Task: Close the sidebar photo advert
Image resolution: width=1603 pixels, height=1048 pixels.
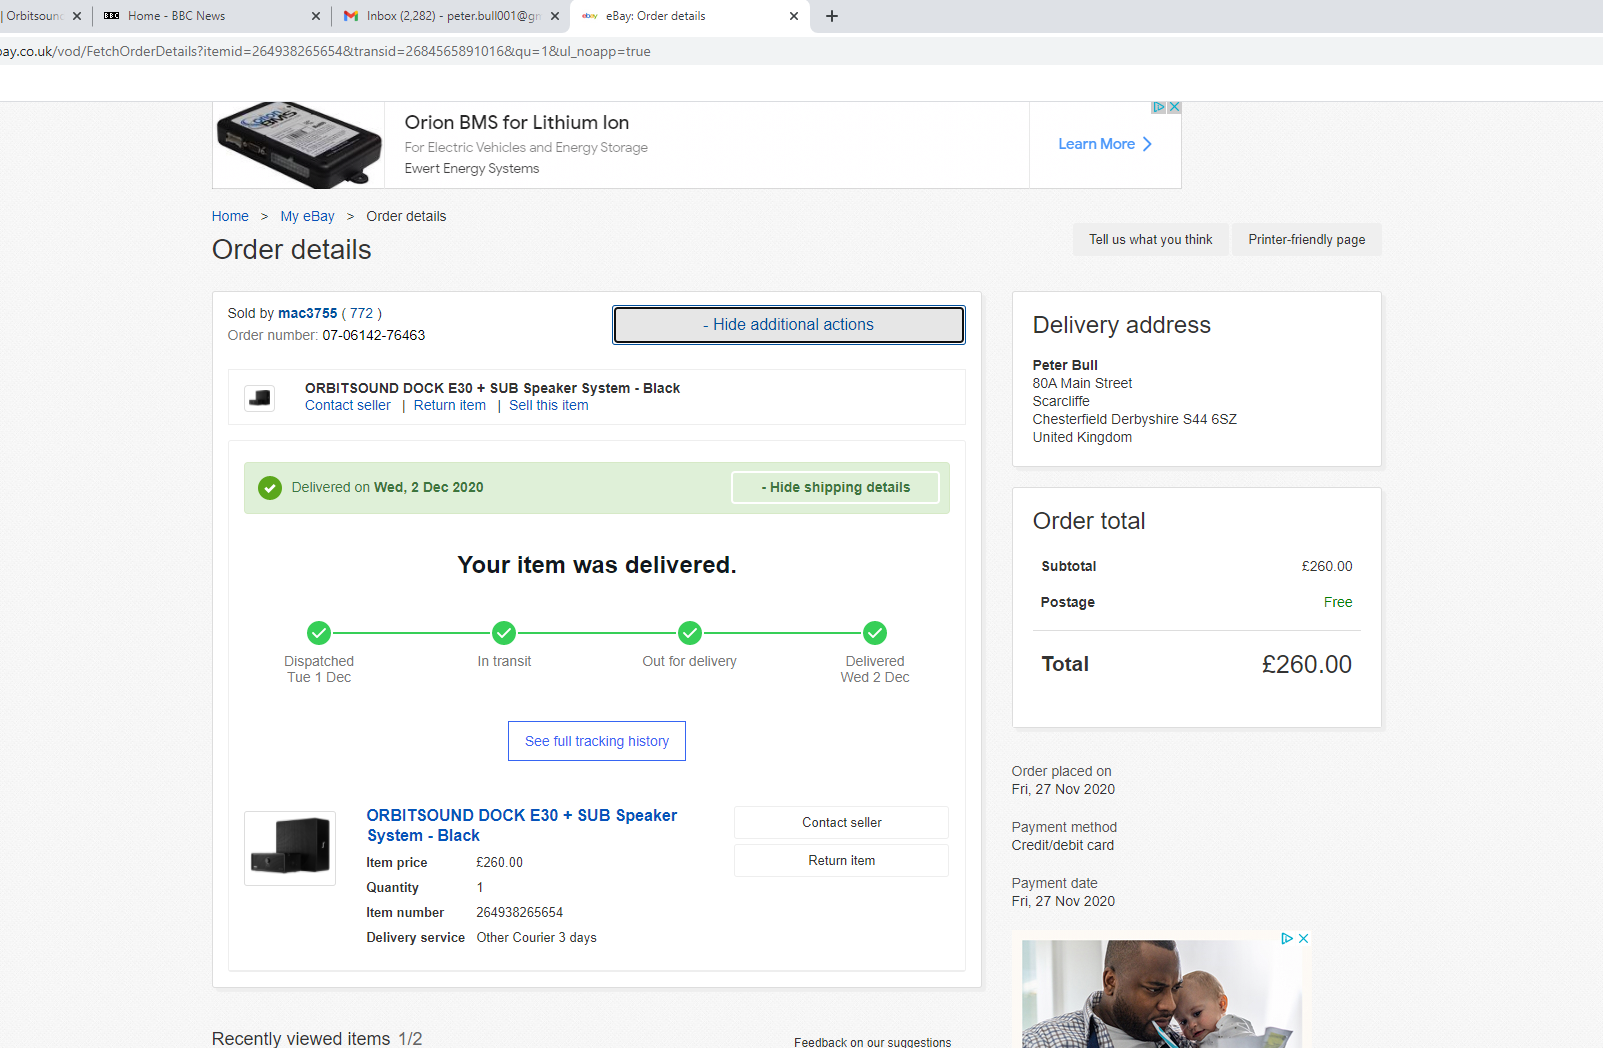Action: (x=1303, y=938)
